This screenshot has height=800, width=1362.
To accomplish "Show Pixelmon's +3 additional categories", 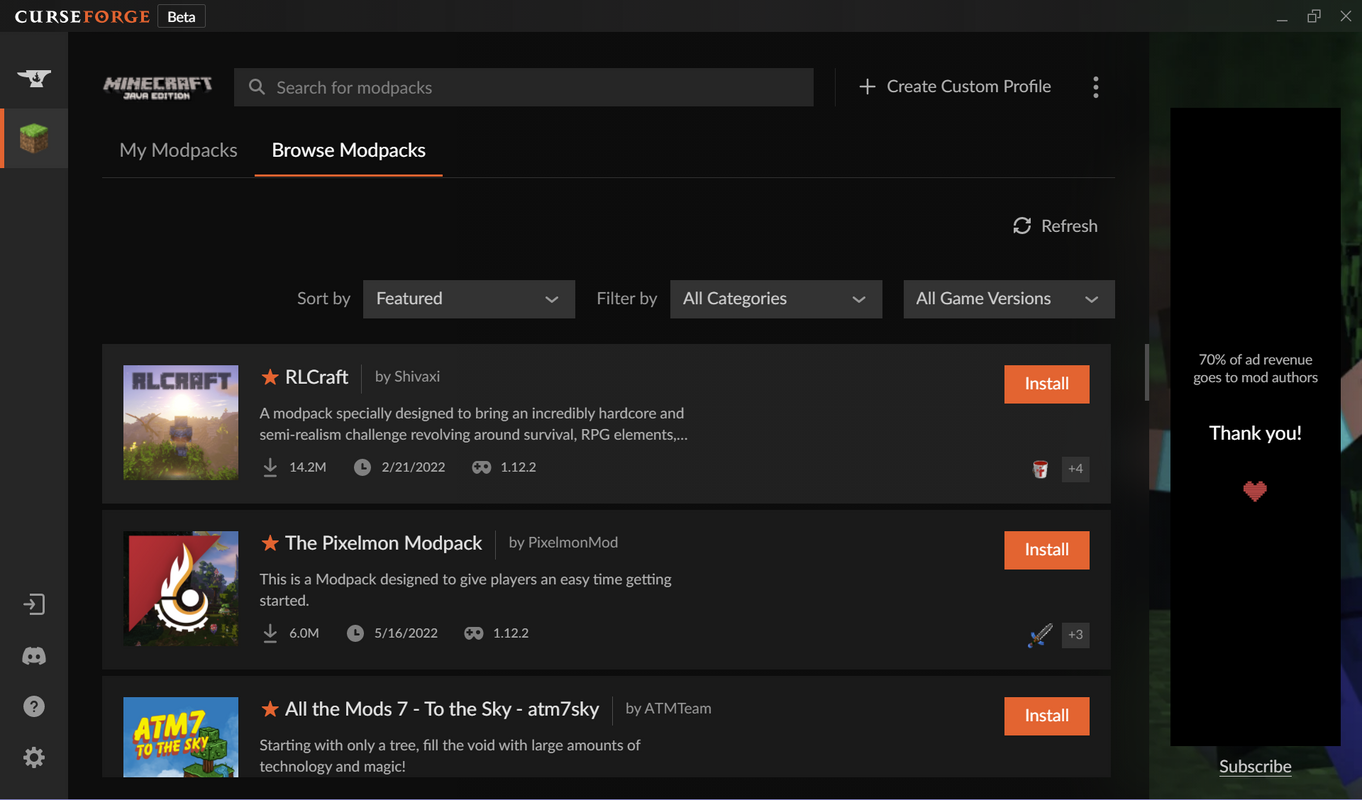I will (x=1075, y=635).
